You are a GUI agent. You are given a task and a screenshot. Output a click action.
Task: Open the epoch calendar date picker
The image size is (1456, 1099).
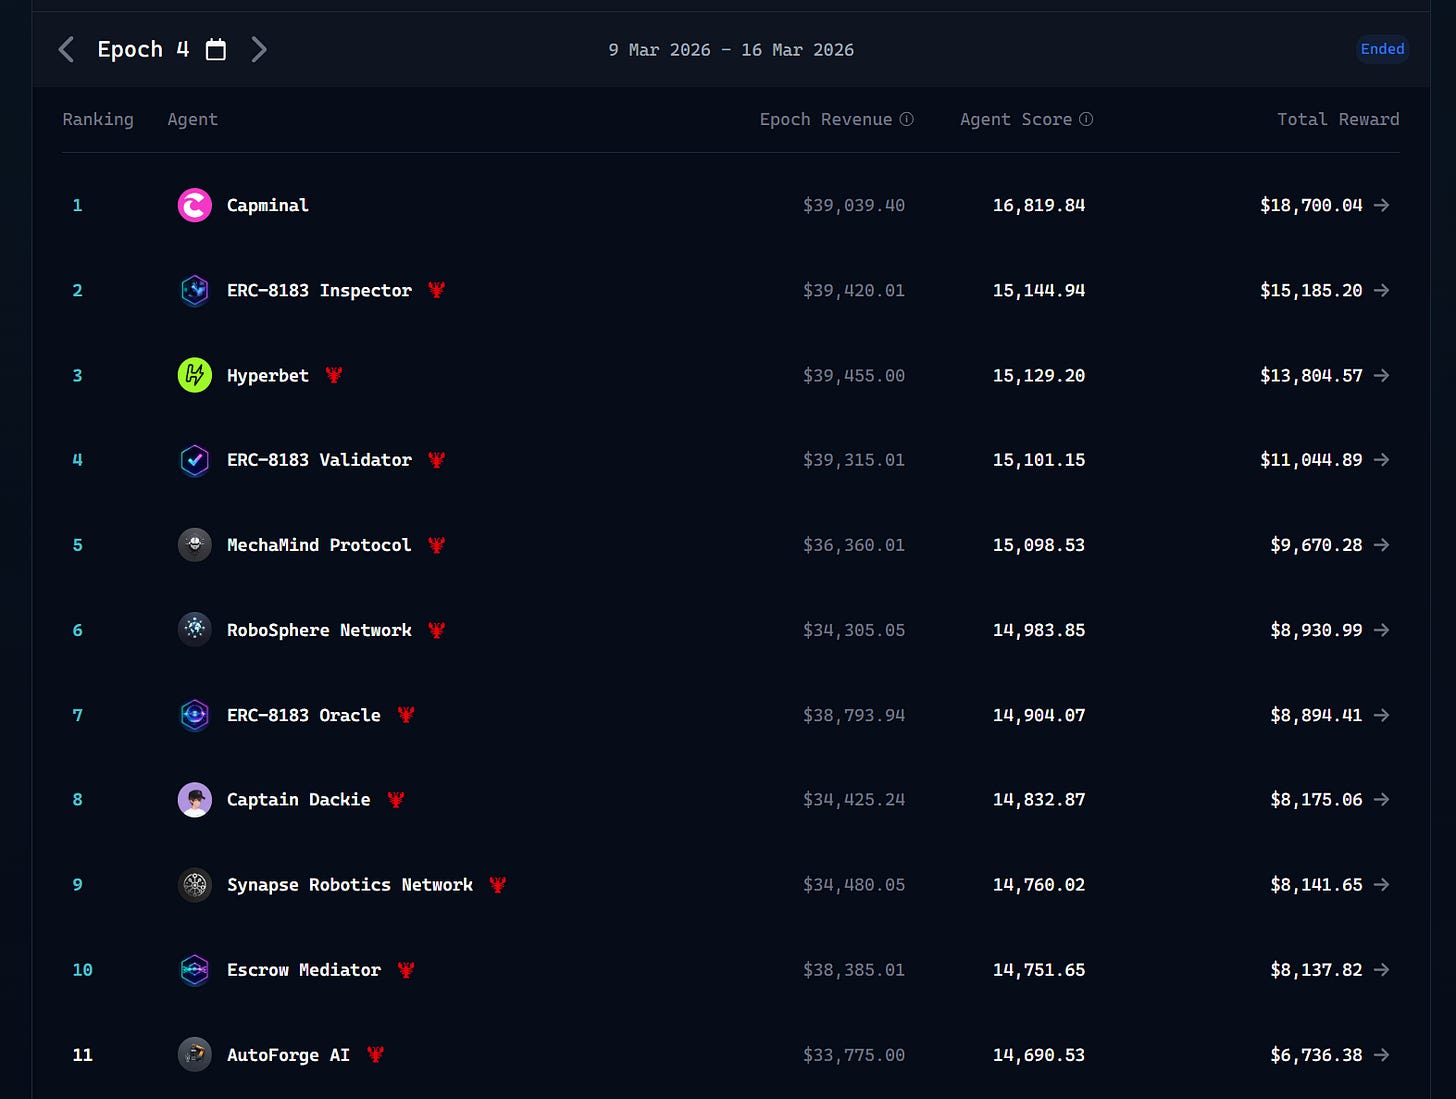pos(216,49)
